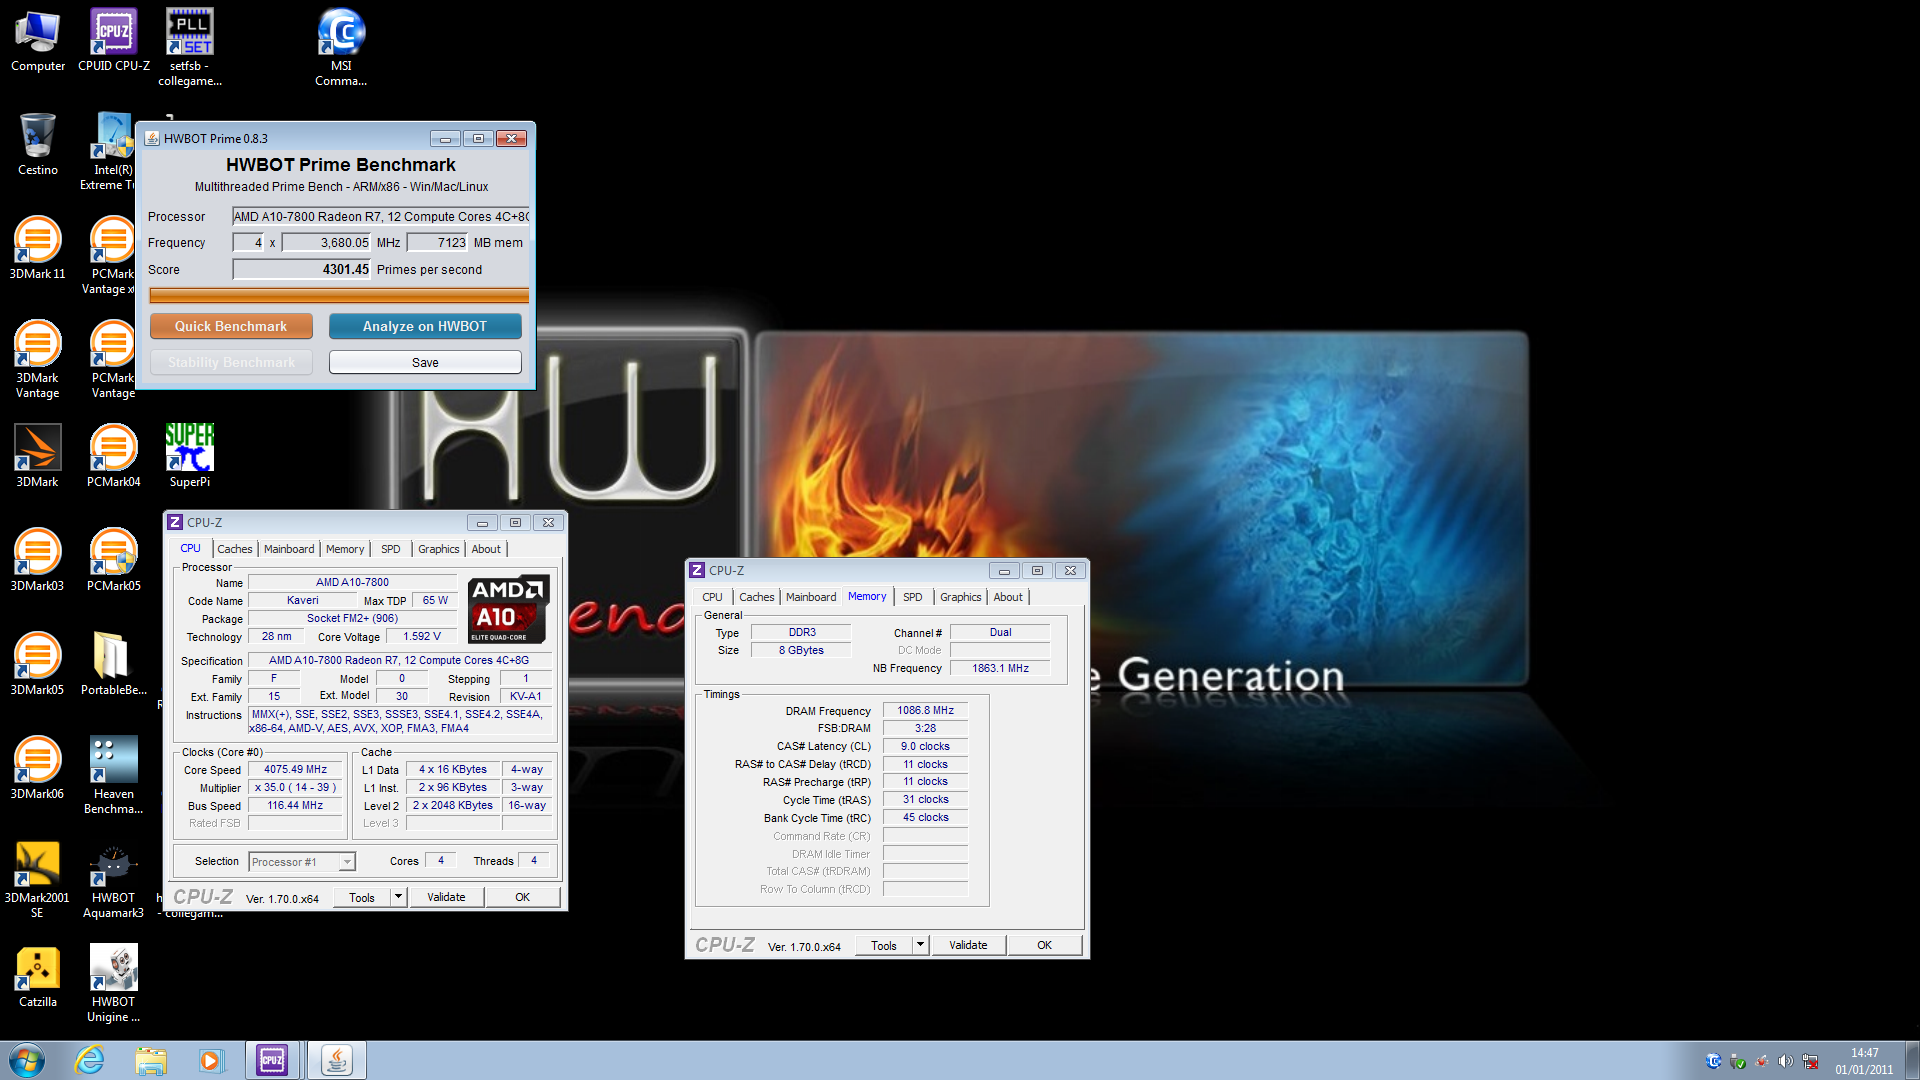
Task: Click the NB Frequency 1863.1 MHz value
Action: tap(1000, 668)
